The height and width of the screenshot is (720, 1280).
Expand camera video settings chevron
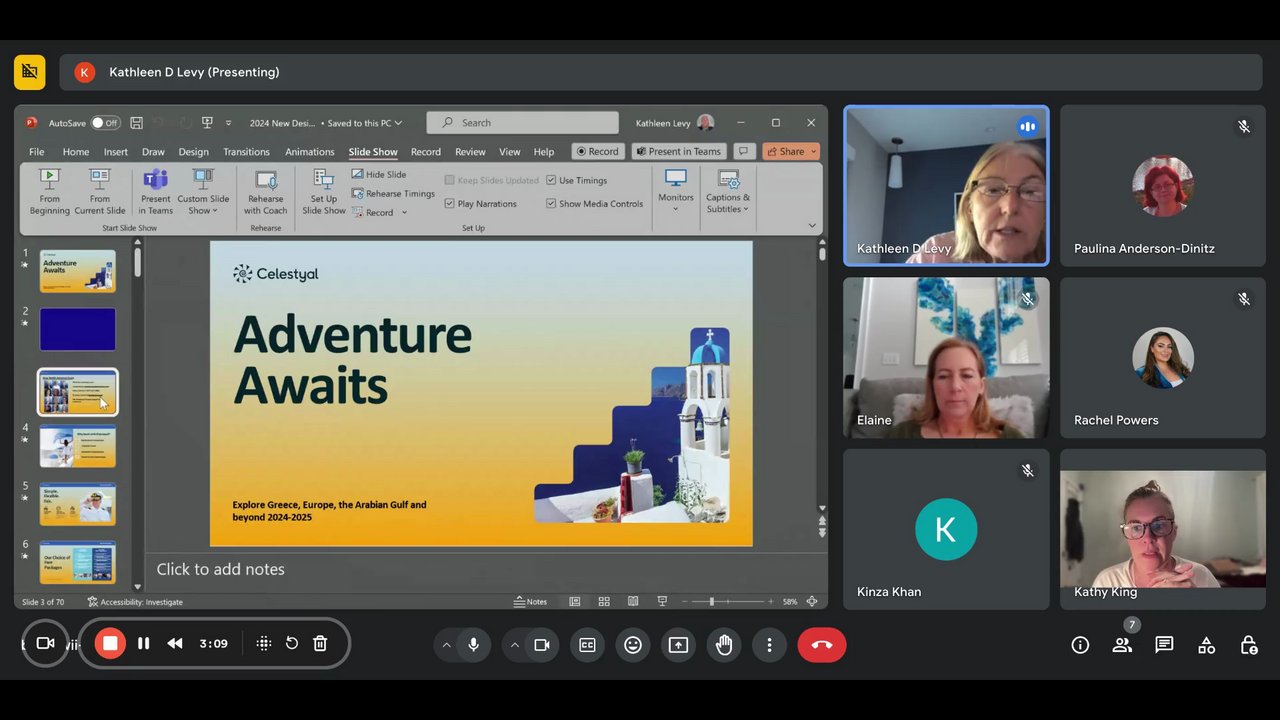(514, 645)
